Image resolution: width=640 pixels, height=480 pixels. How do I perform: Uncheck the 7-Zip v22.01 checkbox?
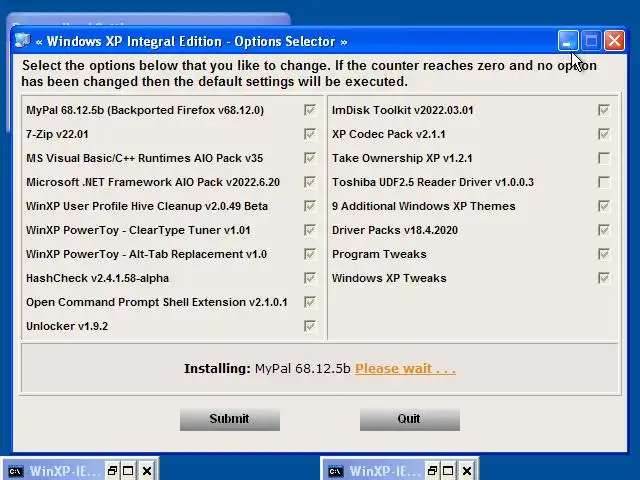click(x=309, y=134)
